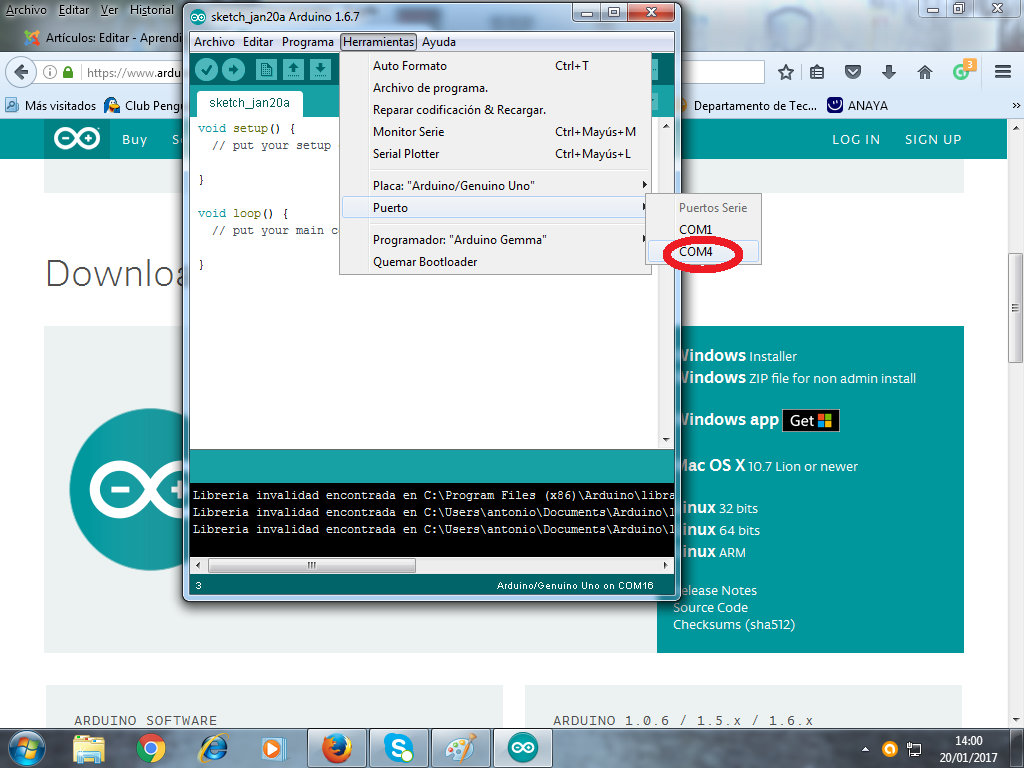
Task: Select Reparar codificación & Recargar
Action: (x=496, y=110)
